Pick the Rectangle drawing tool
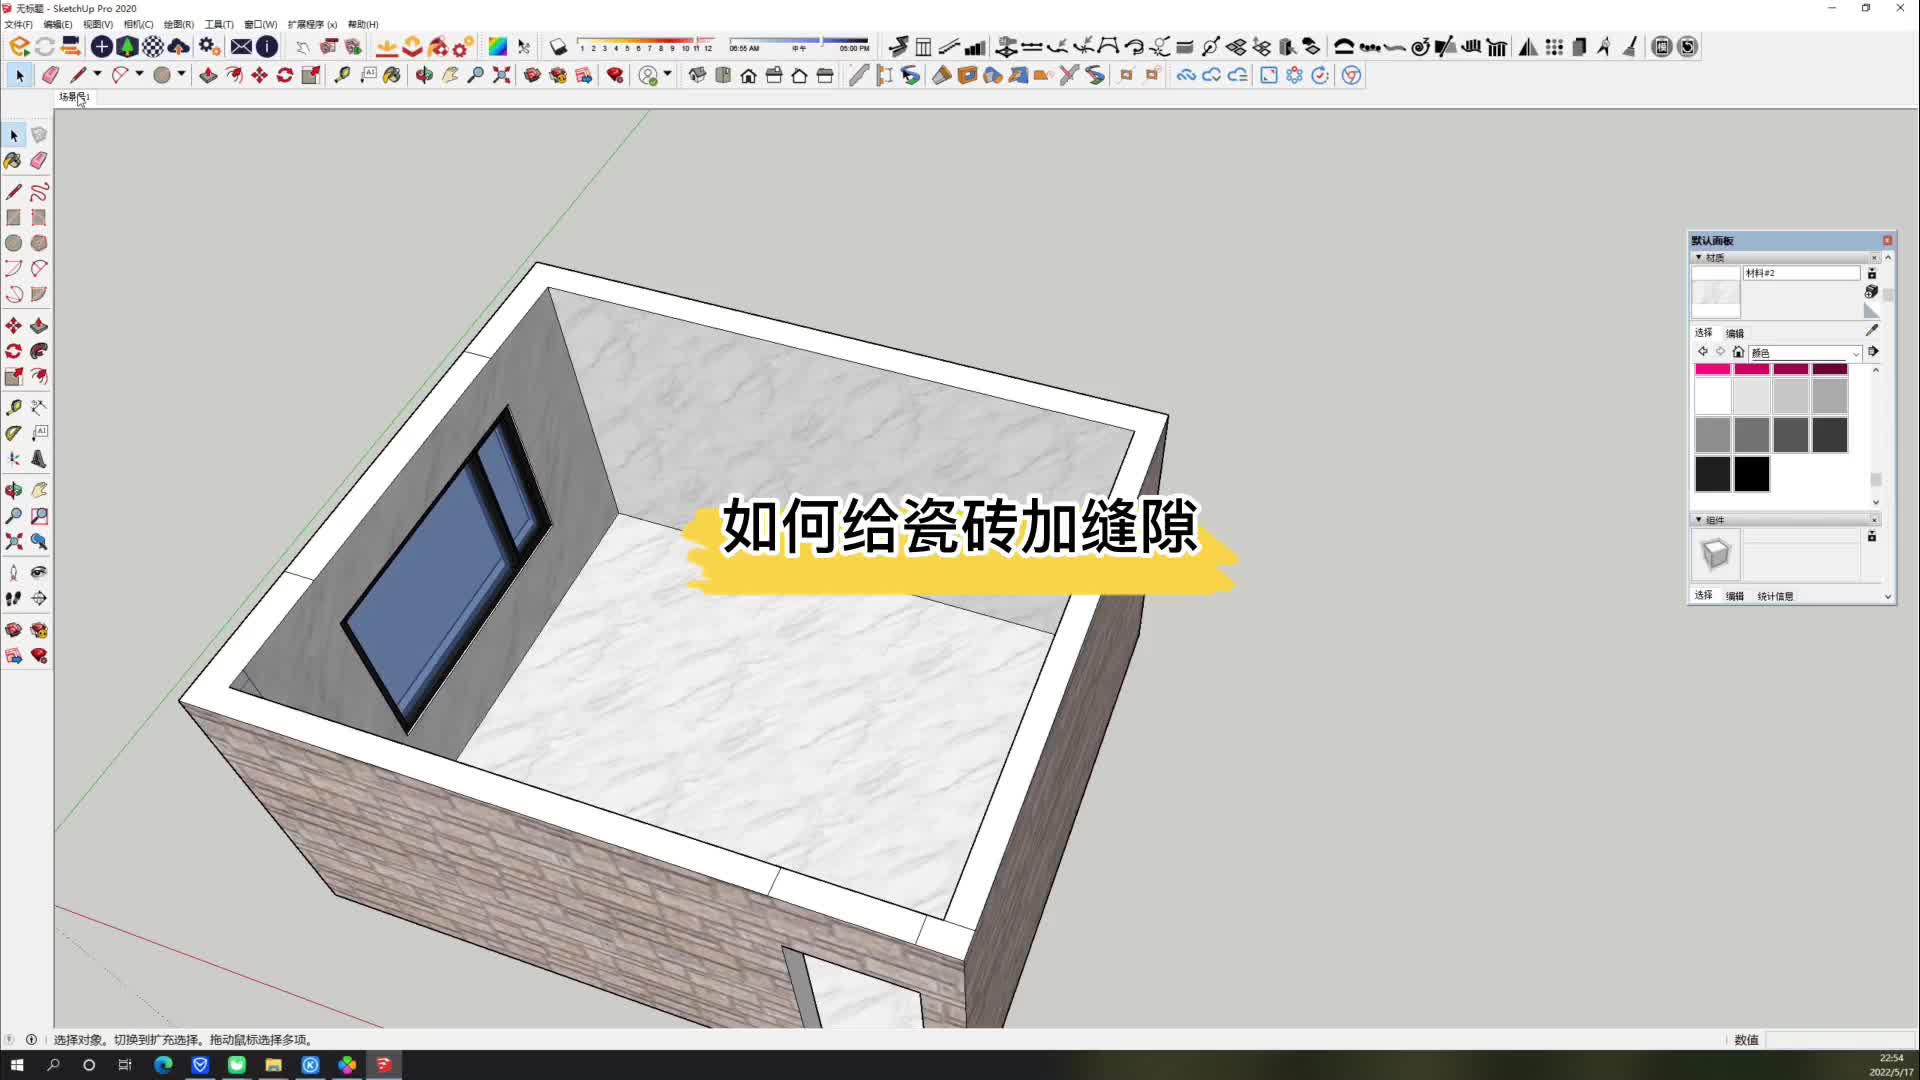The image size is (1920, 1080). pyautogui.click(x=14, y=217)
